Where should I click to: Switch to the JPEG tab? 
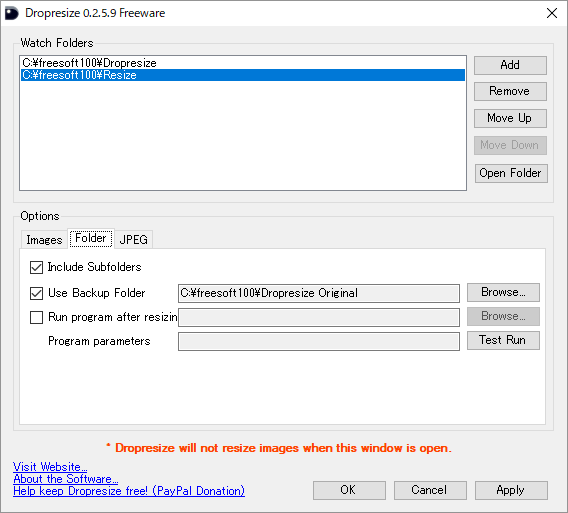134,240
